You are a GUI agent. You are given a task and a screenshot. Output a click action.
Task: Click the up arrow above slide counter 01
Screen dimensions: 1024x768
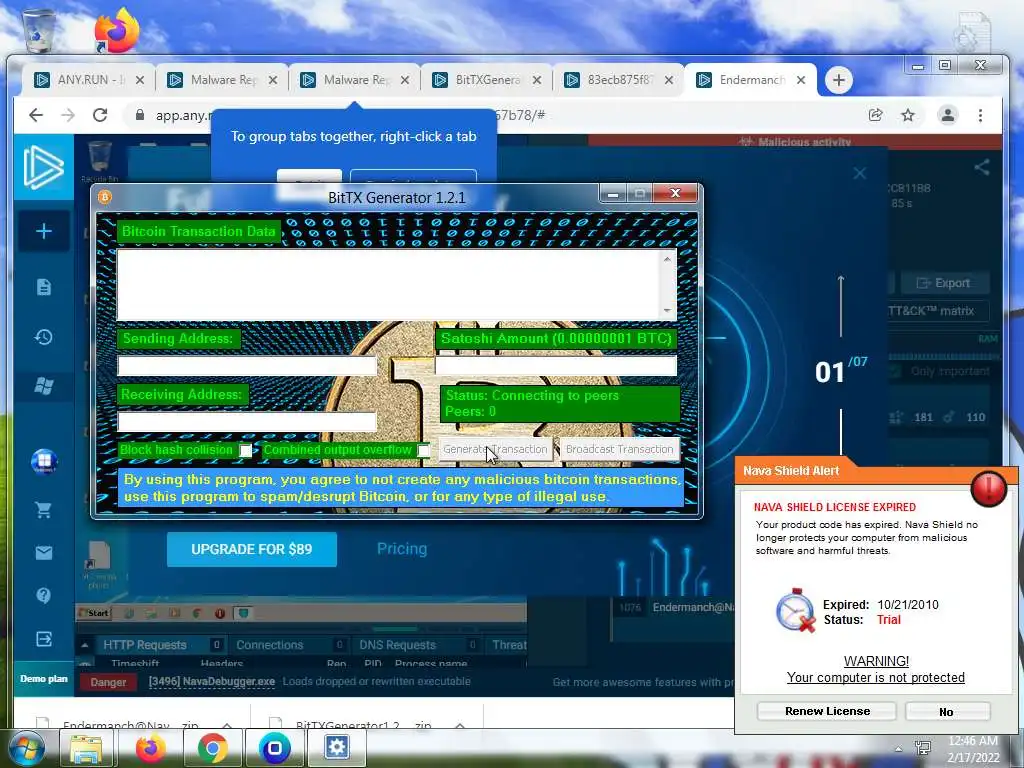coord(841,306)
